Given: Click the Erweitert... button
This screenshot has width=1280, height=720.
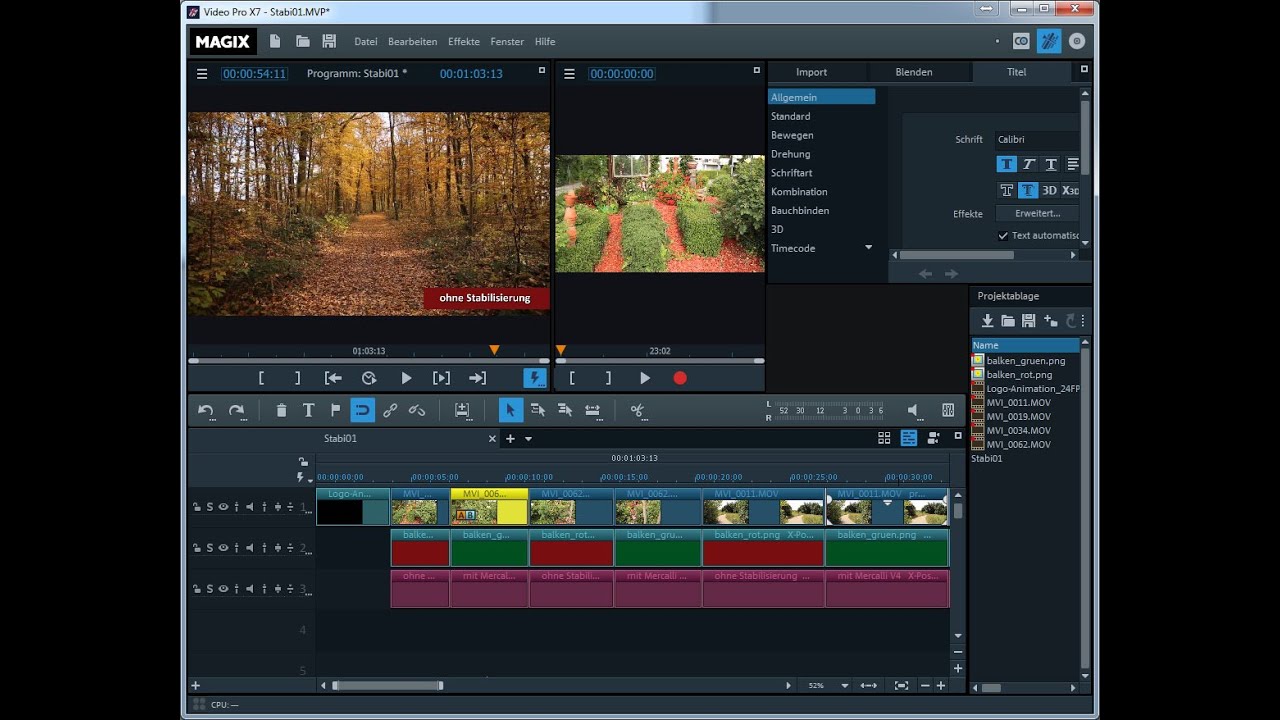Looking at the screenshot, I should (1037, 213).
